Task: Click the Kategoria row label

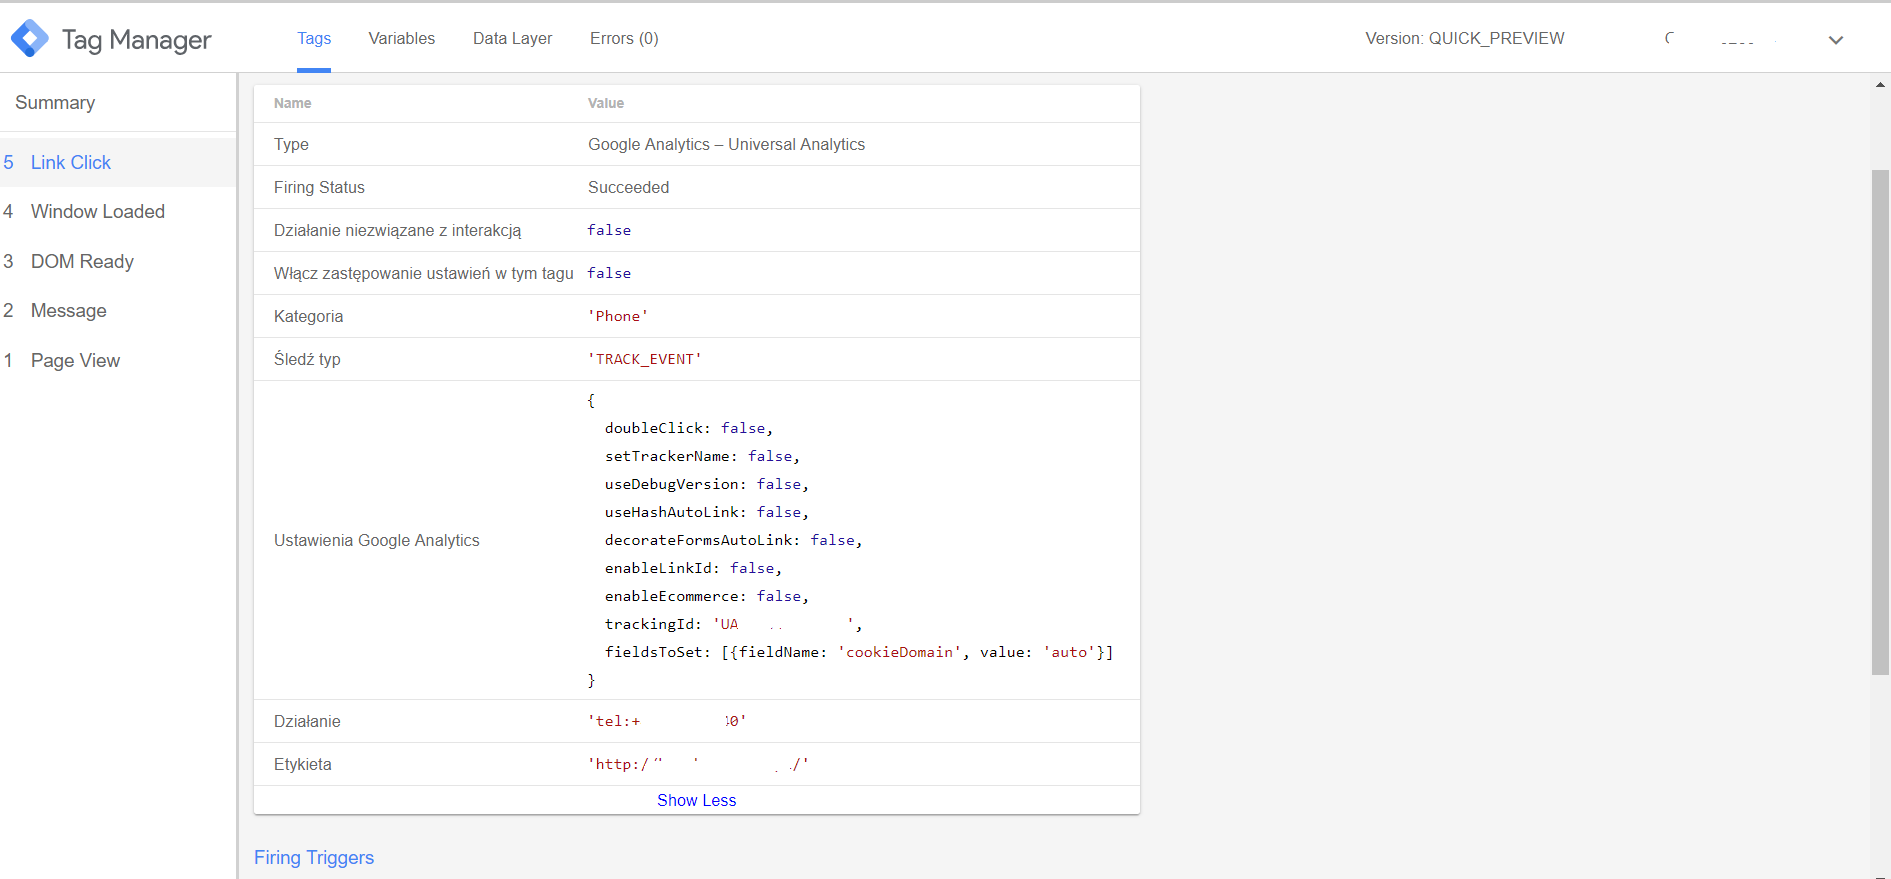Action: pyautogui.click(x=308, y=316)
